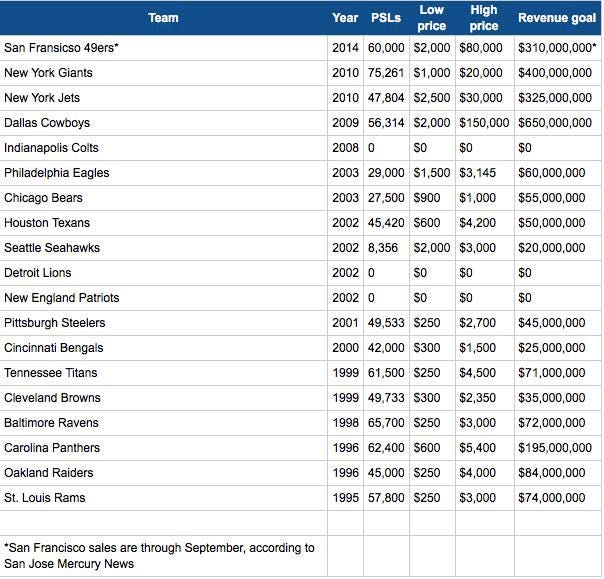Click the 65,700 PSLs cell
604x579 pixels.
pyautogui.click(x=386, y=423)
